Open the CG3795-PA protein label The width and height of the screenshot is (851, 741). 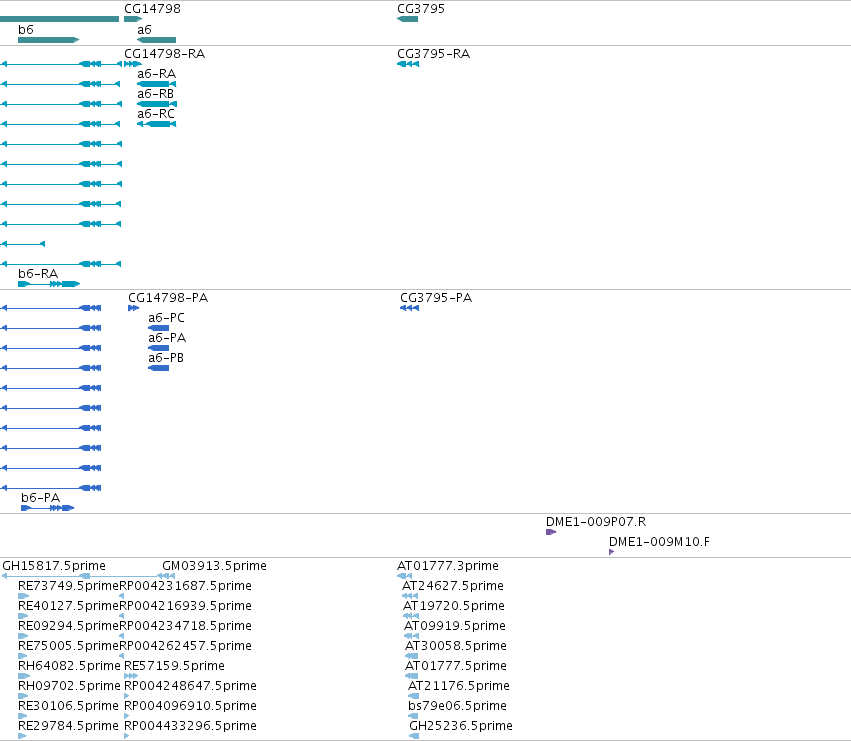pyautogui.click(x=436, y=298)
